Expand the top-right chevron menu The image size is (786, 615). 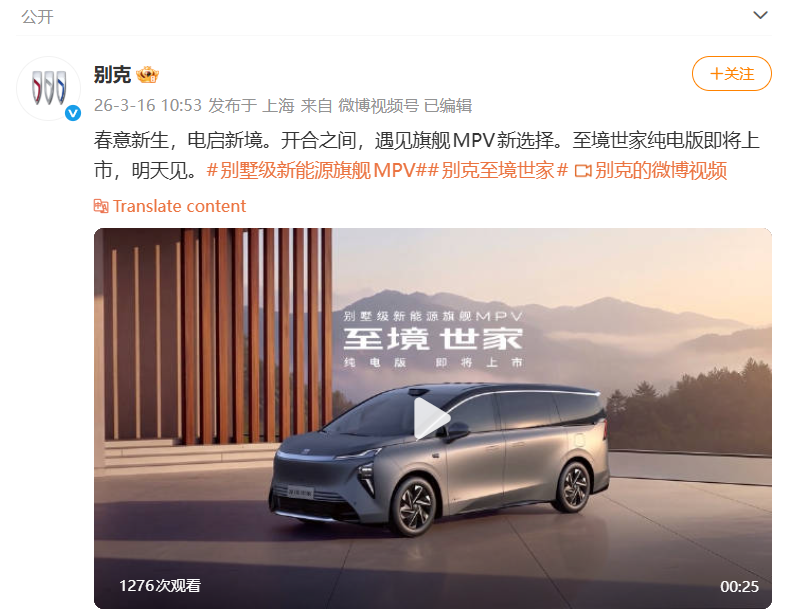pos(760,15)
